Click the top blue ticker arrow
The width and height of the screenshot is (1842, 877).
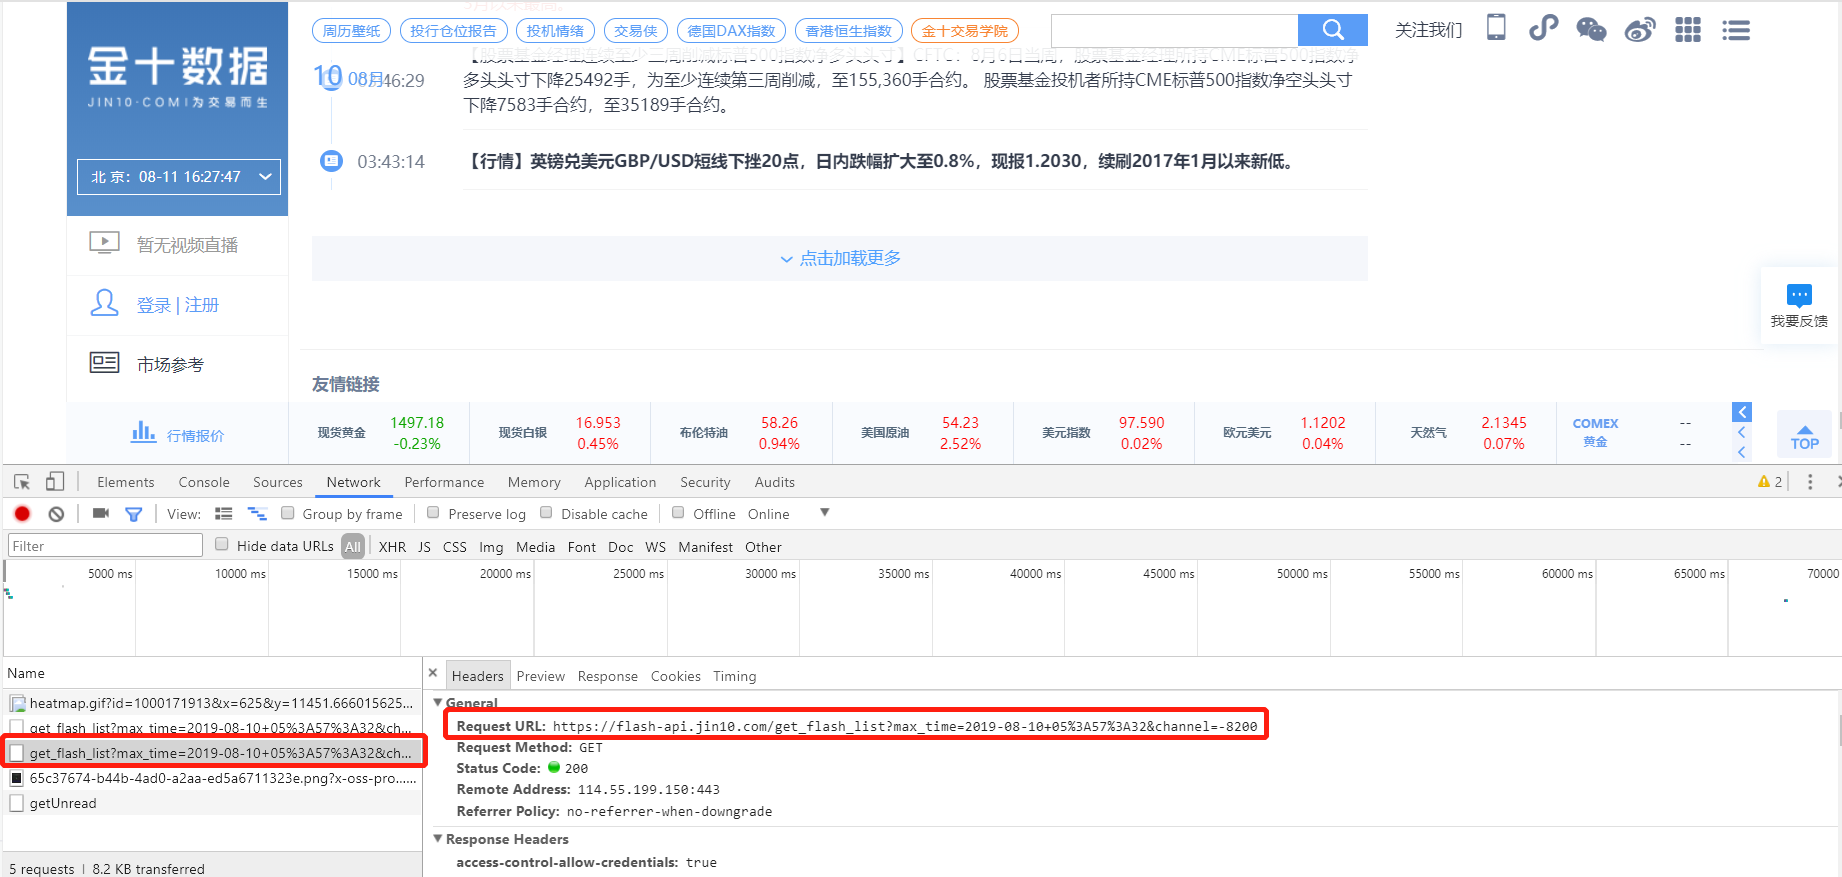[1742, 412]
